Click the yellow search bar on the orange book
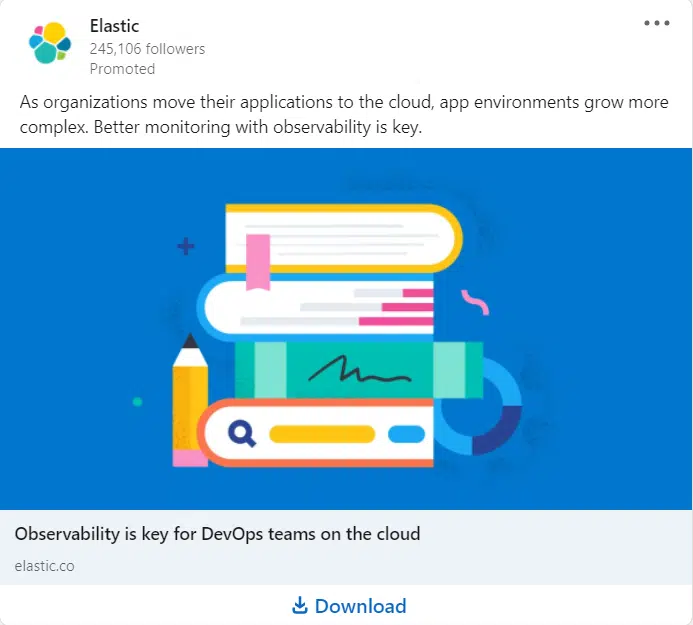 tap(322, 434)
